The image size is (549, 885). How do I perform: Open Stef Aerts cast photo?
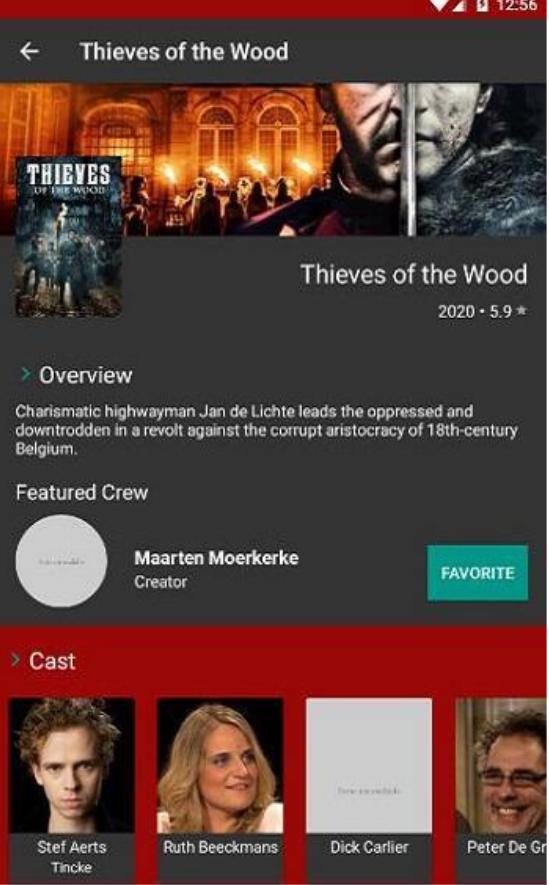(x=72, y=765)
